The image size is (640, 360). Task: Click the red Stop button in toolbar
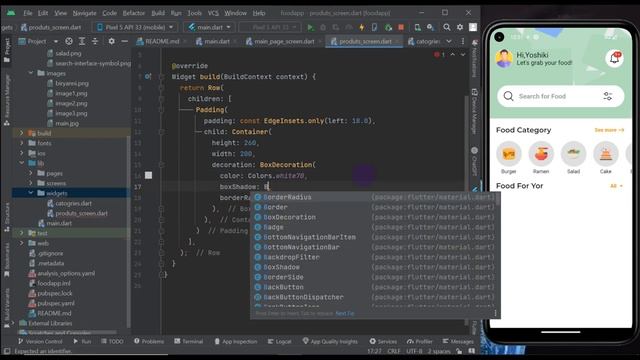tap(401, 27)
